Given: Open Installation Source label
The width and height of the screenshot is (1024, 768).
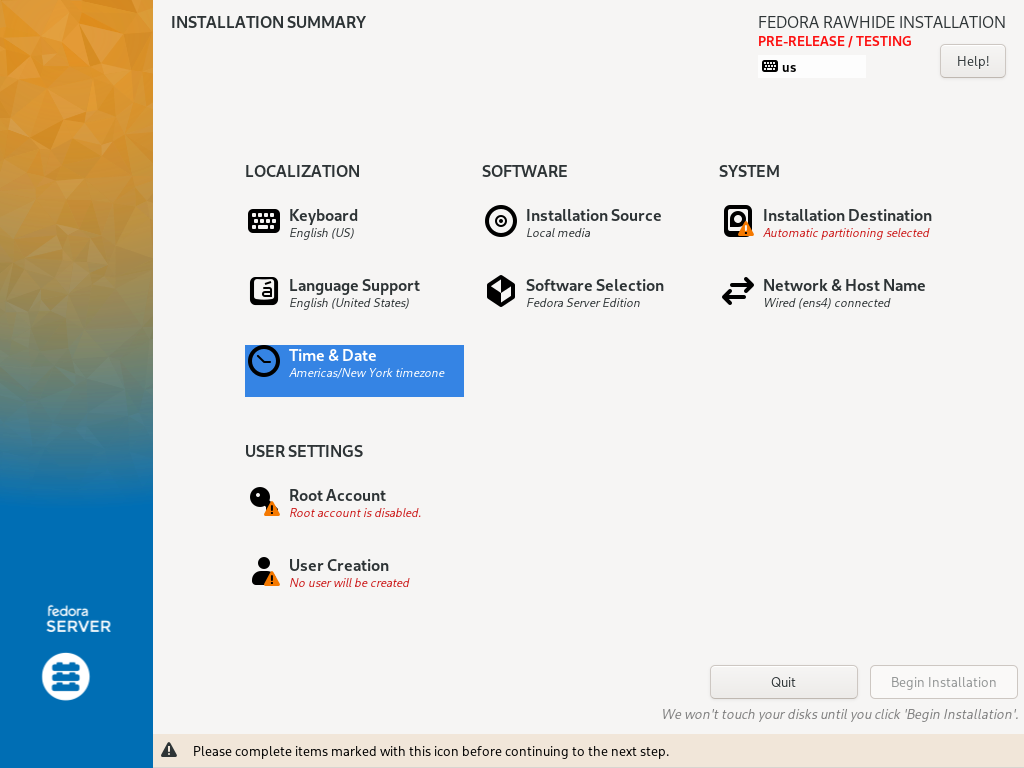Looking at the screenshot, I should pos(594,216).
